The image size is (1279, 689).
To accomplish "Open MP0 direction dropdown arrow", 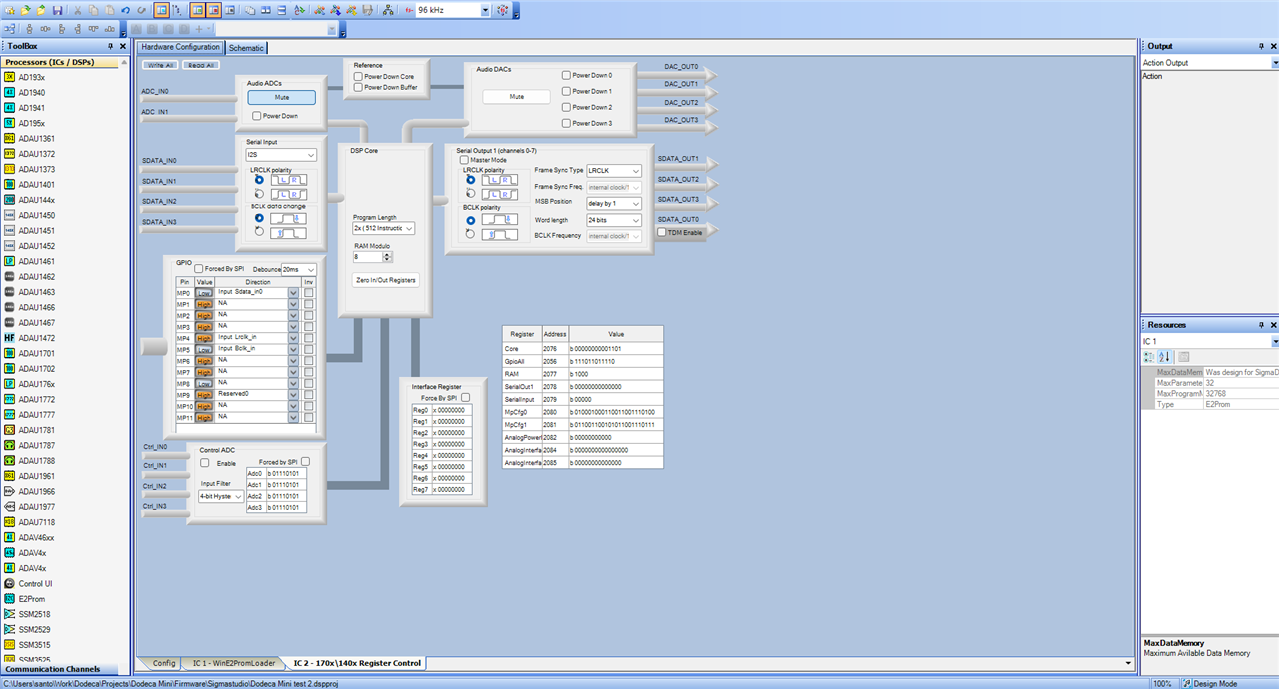I will [293, 293].
